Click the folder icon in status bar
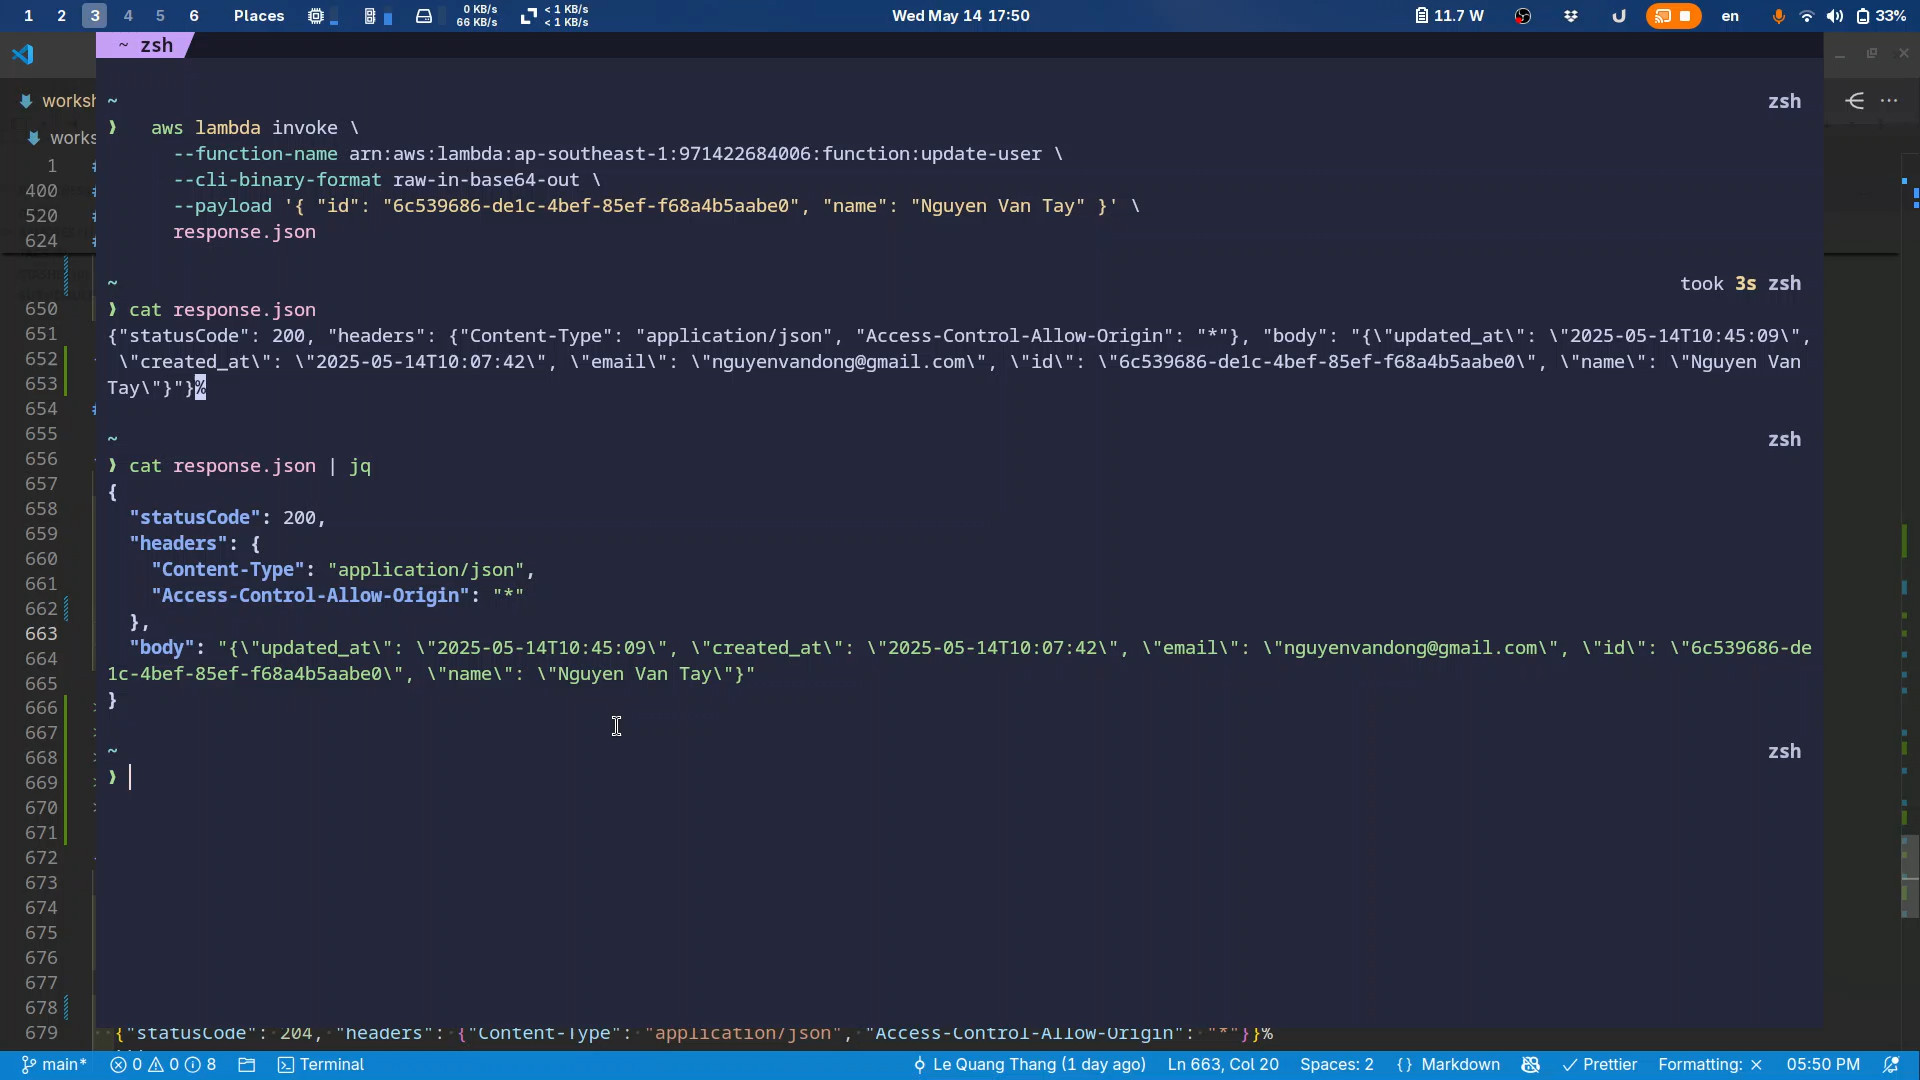1920x1080 pixels. tap(247, 1064)
